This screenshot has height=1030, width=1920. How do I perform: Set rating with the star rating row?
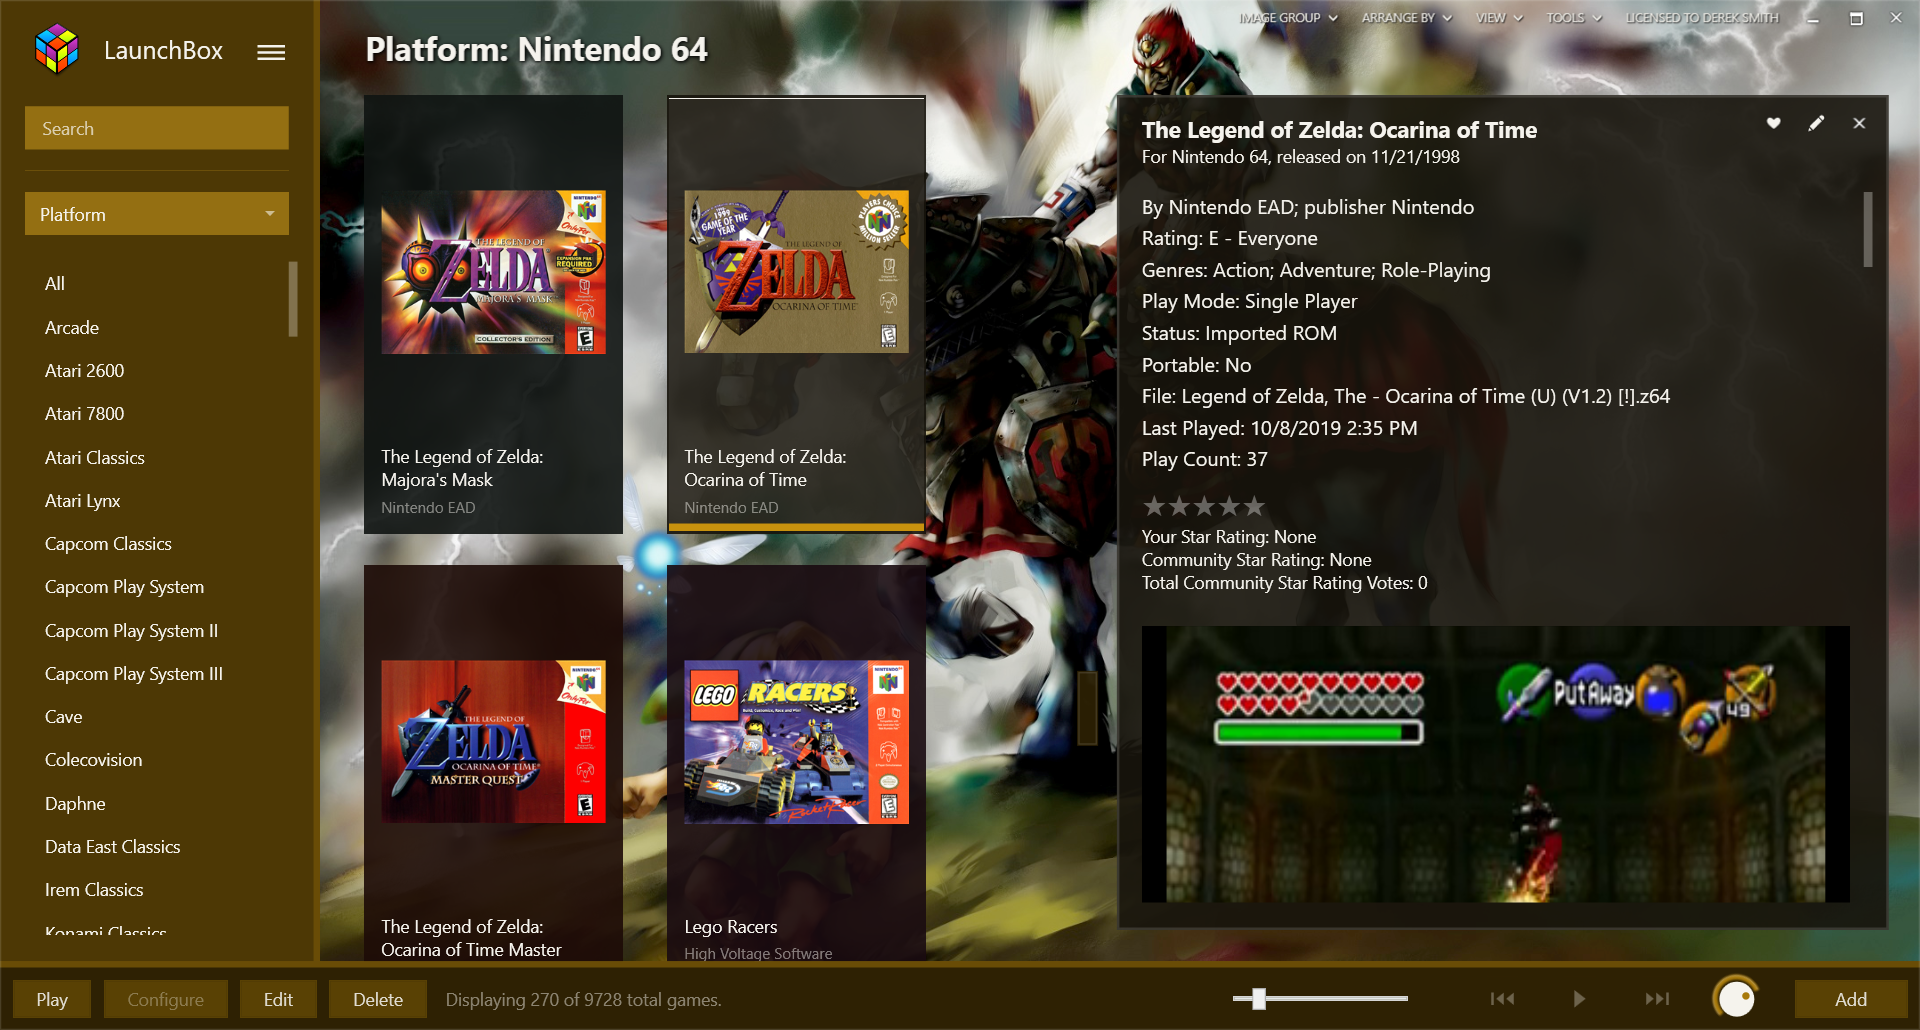[x=1204, y=506]
